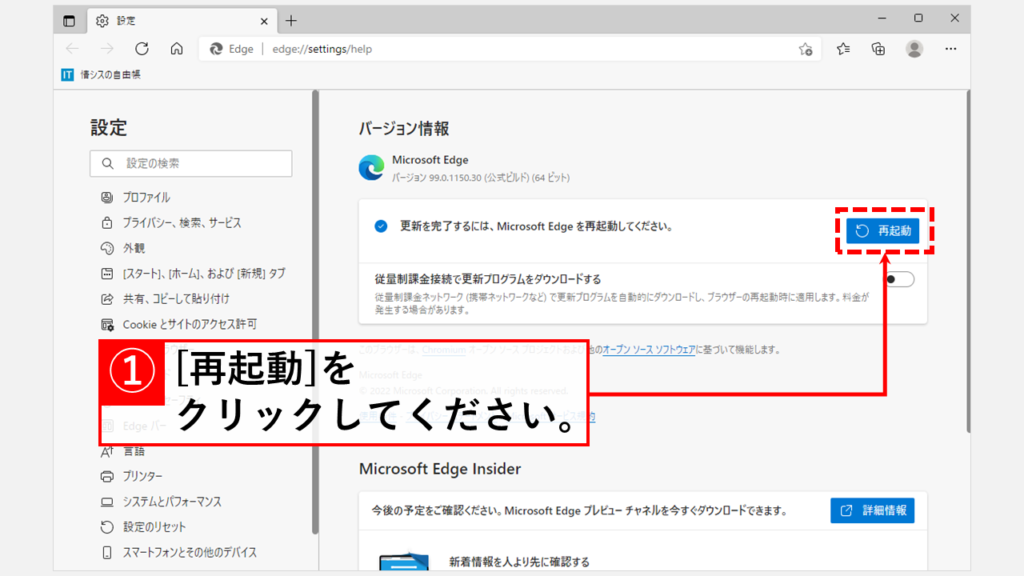
Task: Click the 詳細情報 button
Action: click(x=872, y=510)
